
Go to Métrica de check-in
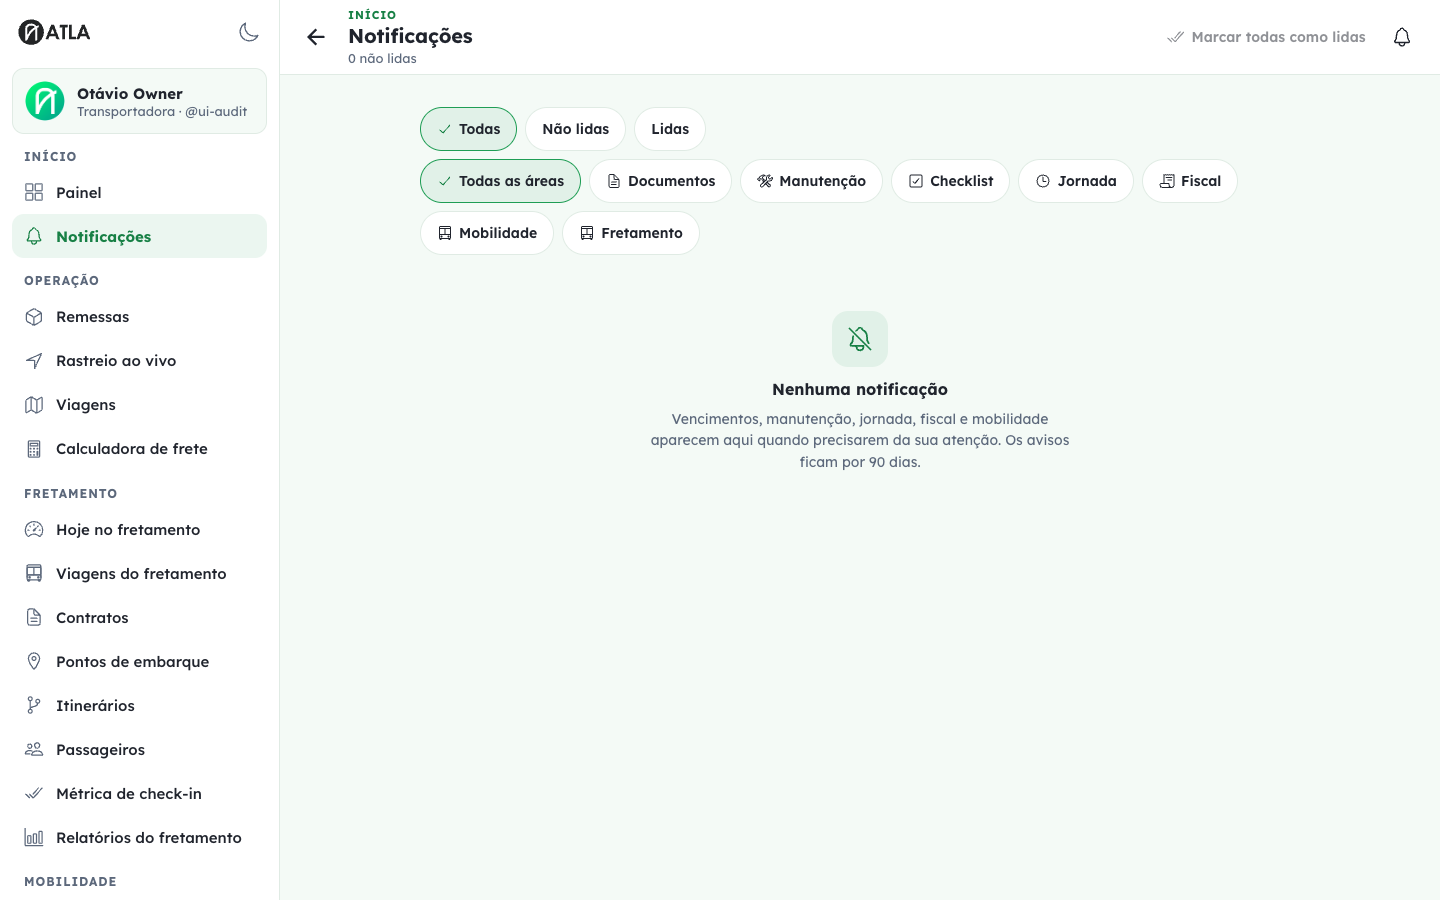[139, 794]
